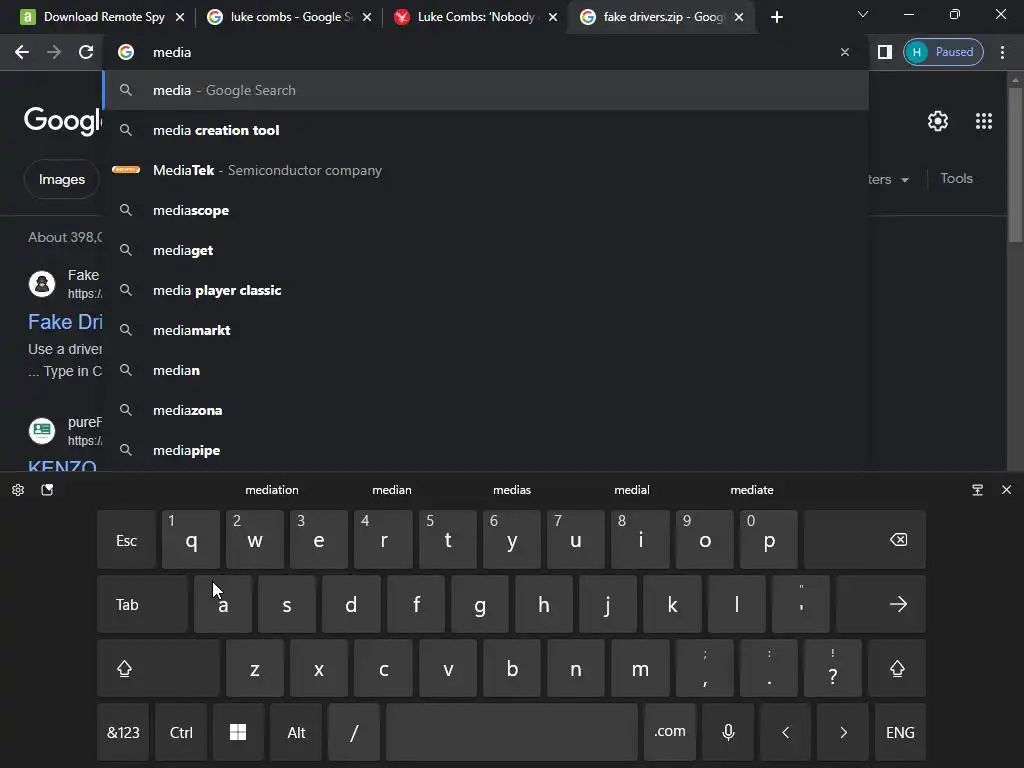Expand the filters dropdown arrow

point(904,180)
